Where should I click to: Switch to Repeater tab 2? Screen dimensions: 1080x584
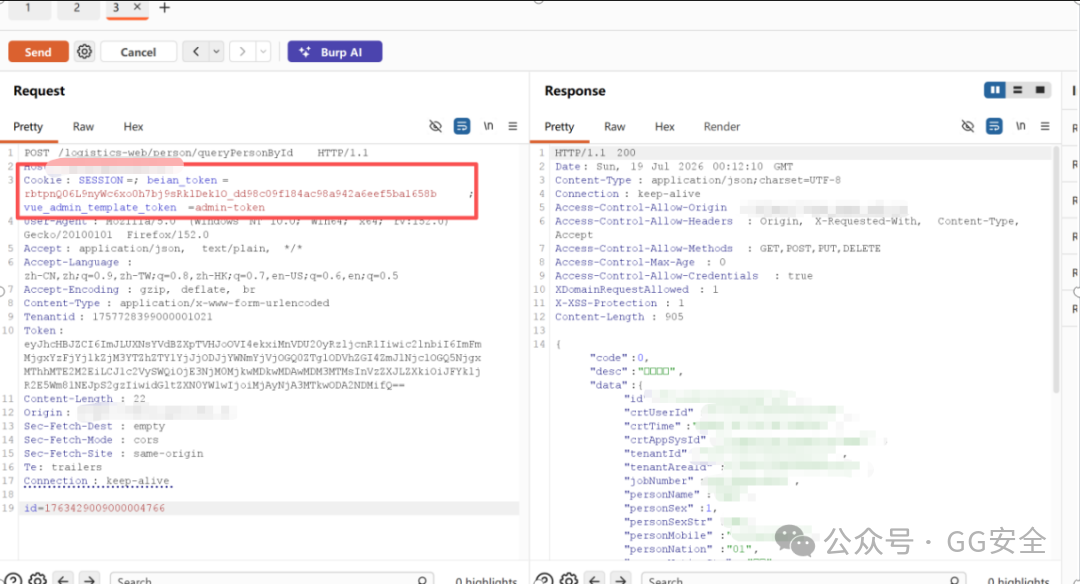[76, 8]
